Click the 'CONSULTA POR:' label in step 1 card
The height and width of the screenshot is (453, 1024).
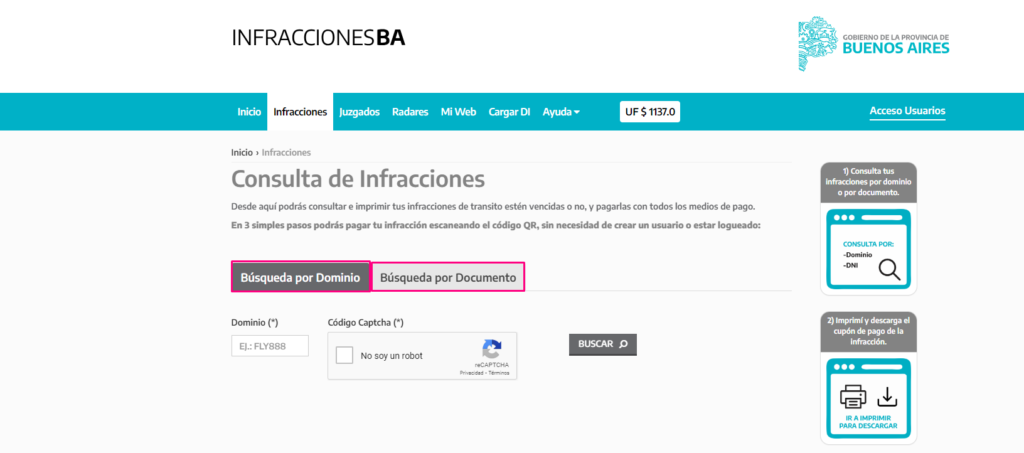tap(868, 244)
